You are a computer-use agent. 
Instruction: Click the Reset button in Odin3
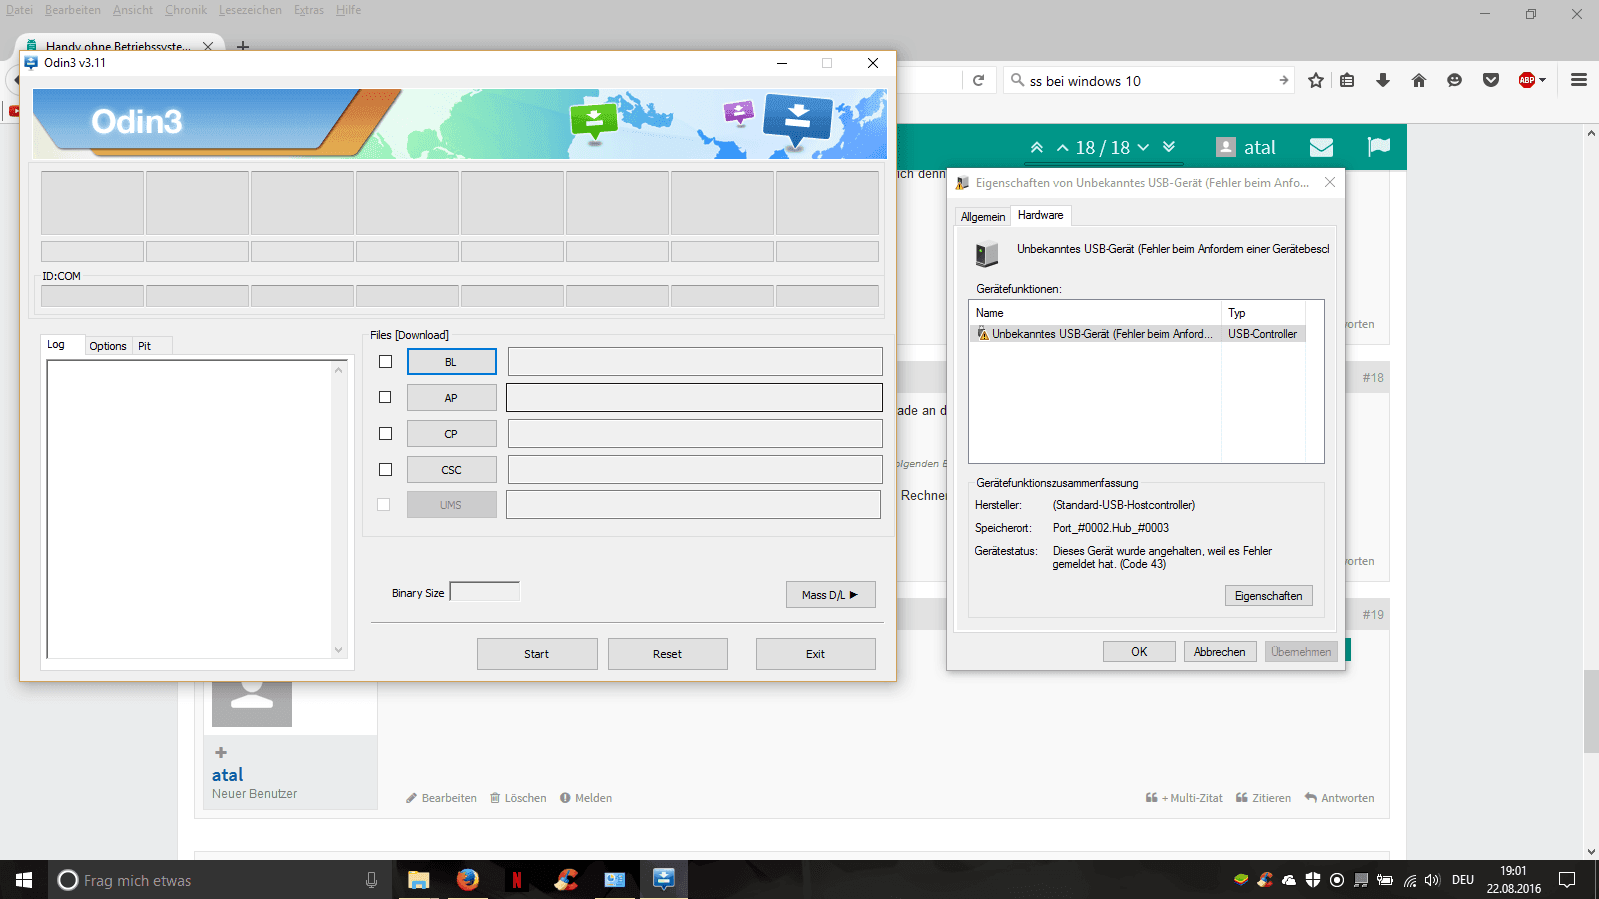click(x=667, y=654)
